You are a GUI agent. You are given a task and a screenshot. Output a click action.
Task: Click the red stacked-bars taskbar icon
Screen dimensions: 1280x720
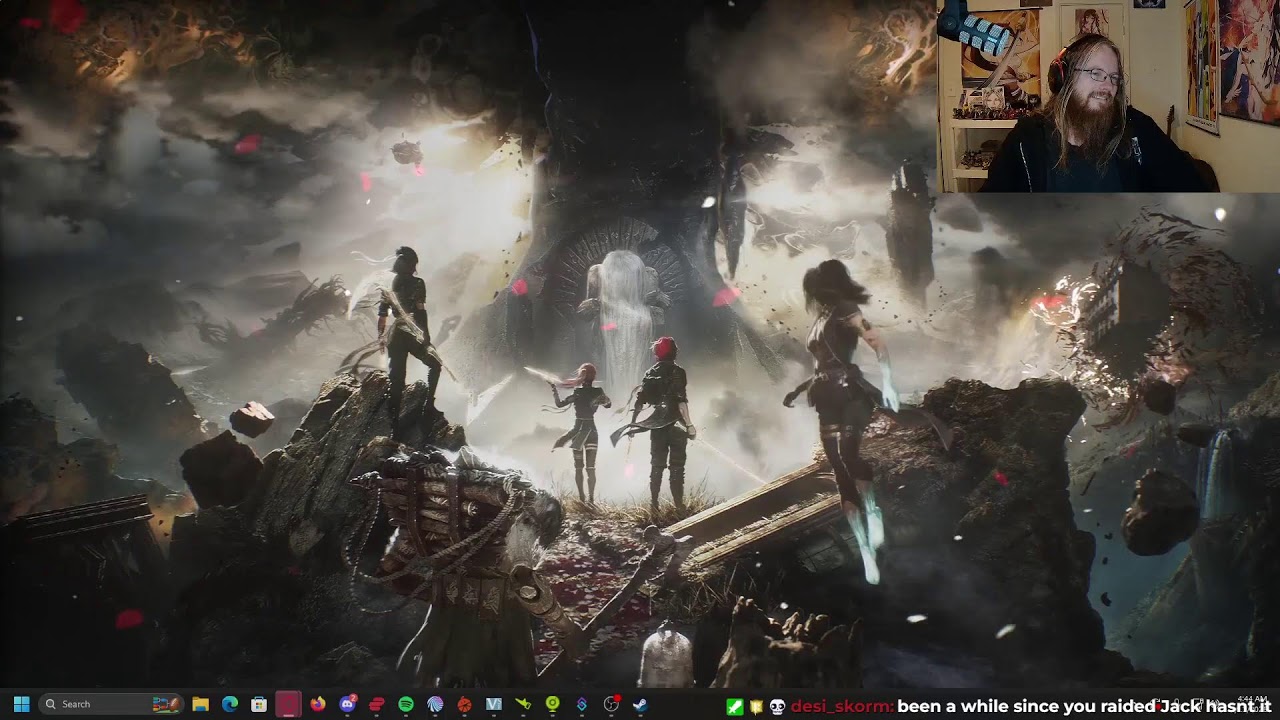[x=376, y=704]
